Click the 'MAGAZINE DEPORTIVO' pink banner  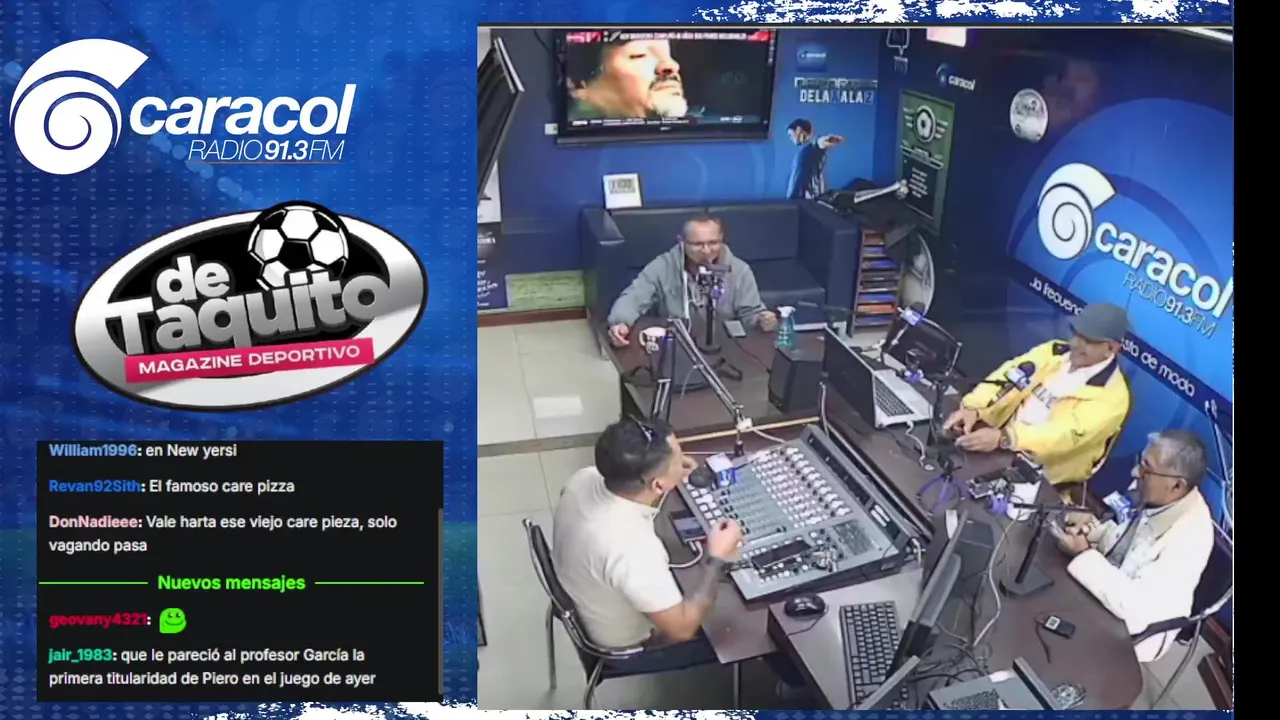[249, 360]
